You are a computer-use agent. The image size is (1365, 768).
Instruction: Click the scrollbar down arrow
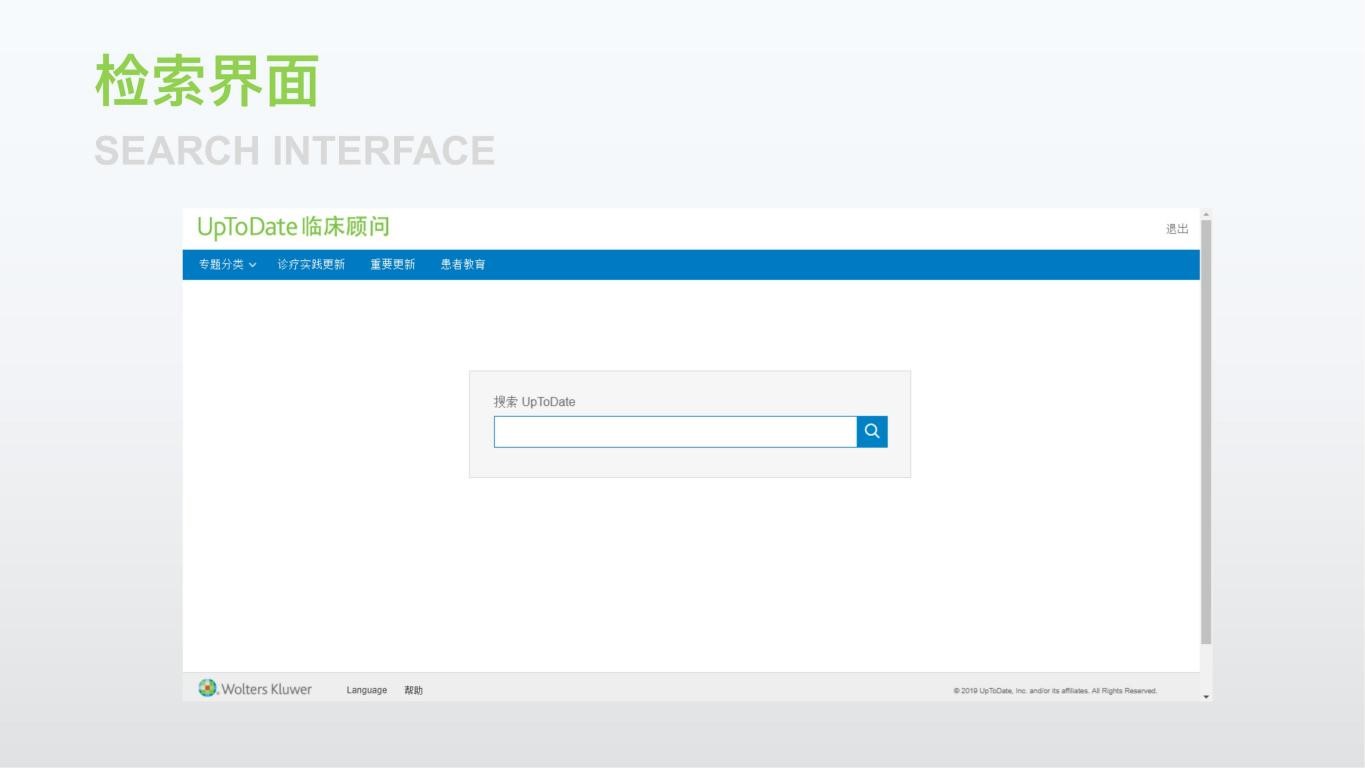(1206, 696)
